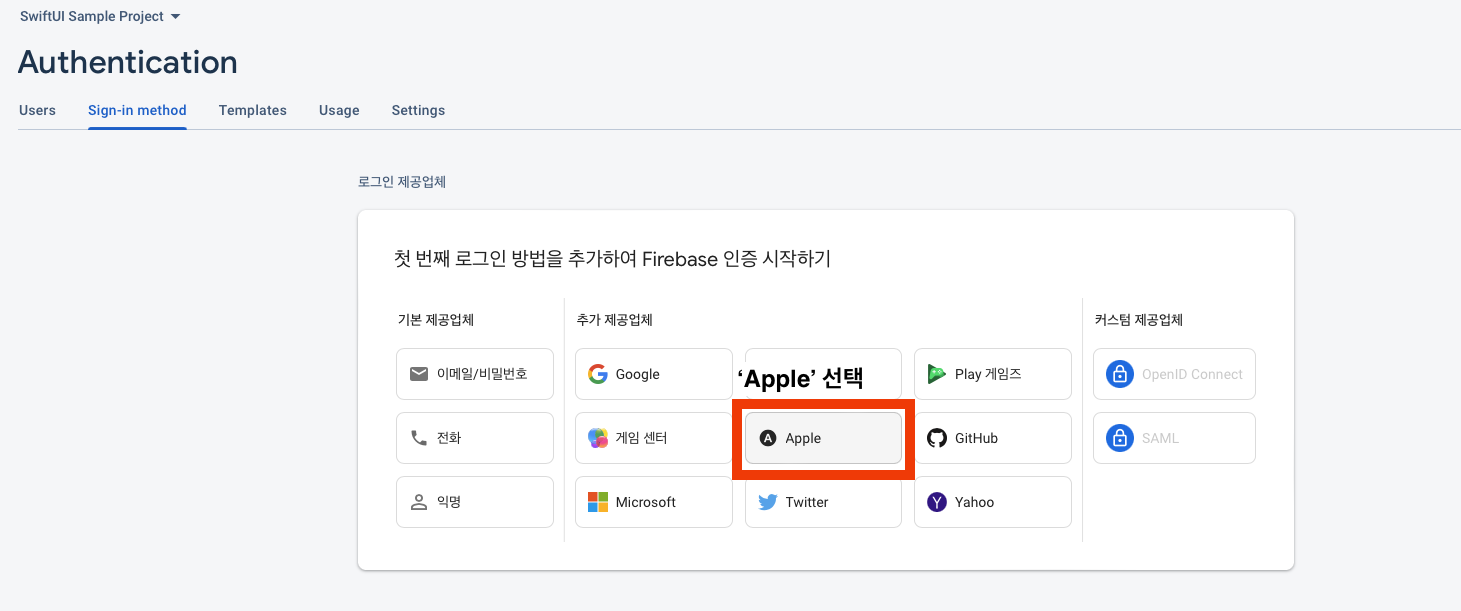1461x611 pixels.
Task: Click the email envelope icon
Action: click(x=419, y=374)
